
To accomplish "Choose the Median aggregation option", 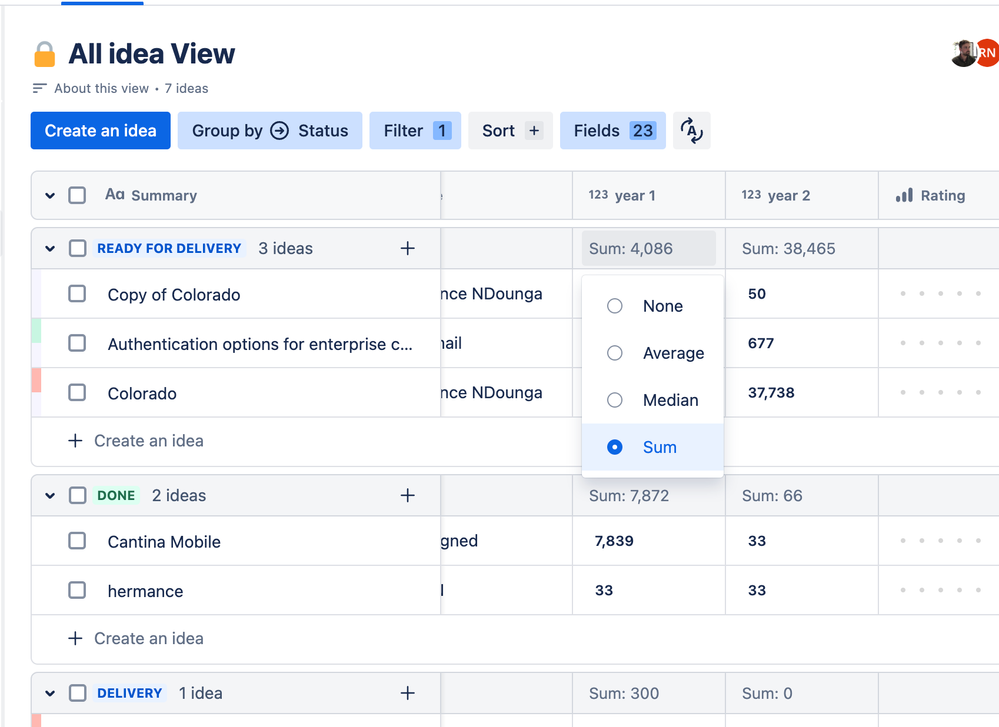I will coord(652,400).
